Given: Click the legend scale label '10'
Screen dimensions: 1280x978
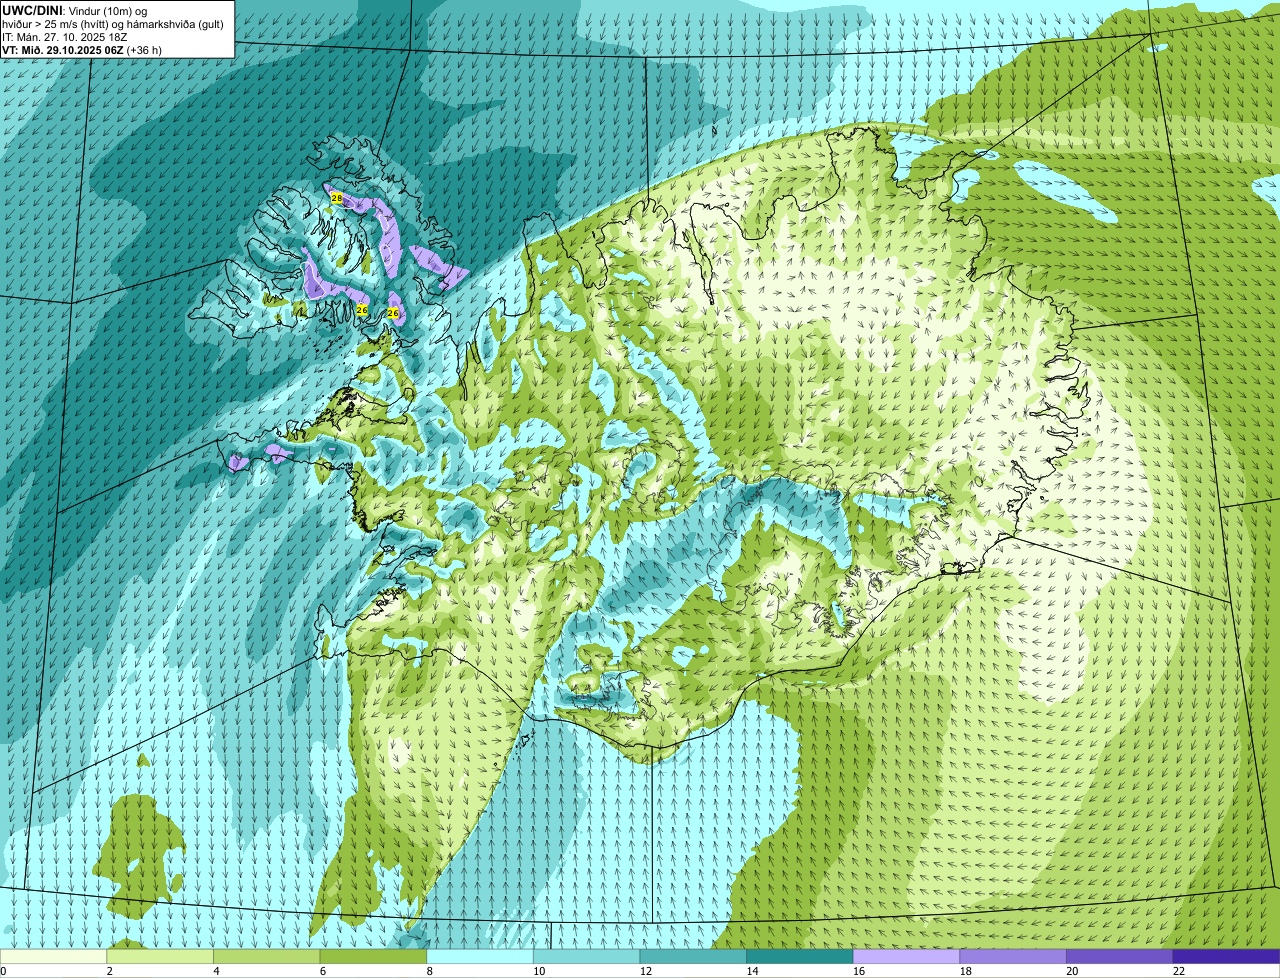Looking at the screenshot, I should pyautogui.click(x=539, y=971).
